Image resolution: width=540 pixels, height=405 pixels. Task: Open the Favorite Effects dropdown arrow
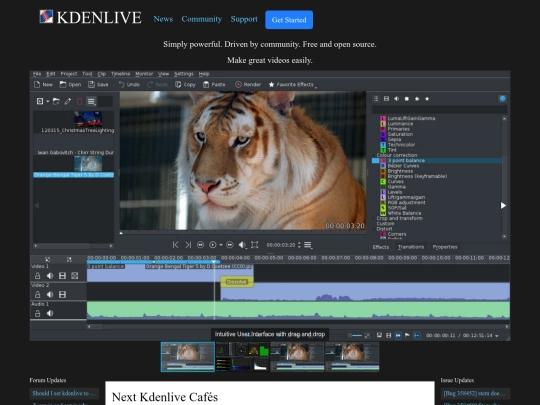pyautogui.click(x=316, y=87)
